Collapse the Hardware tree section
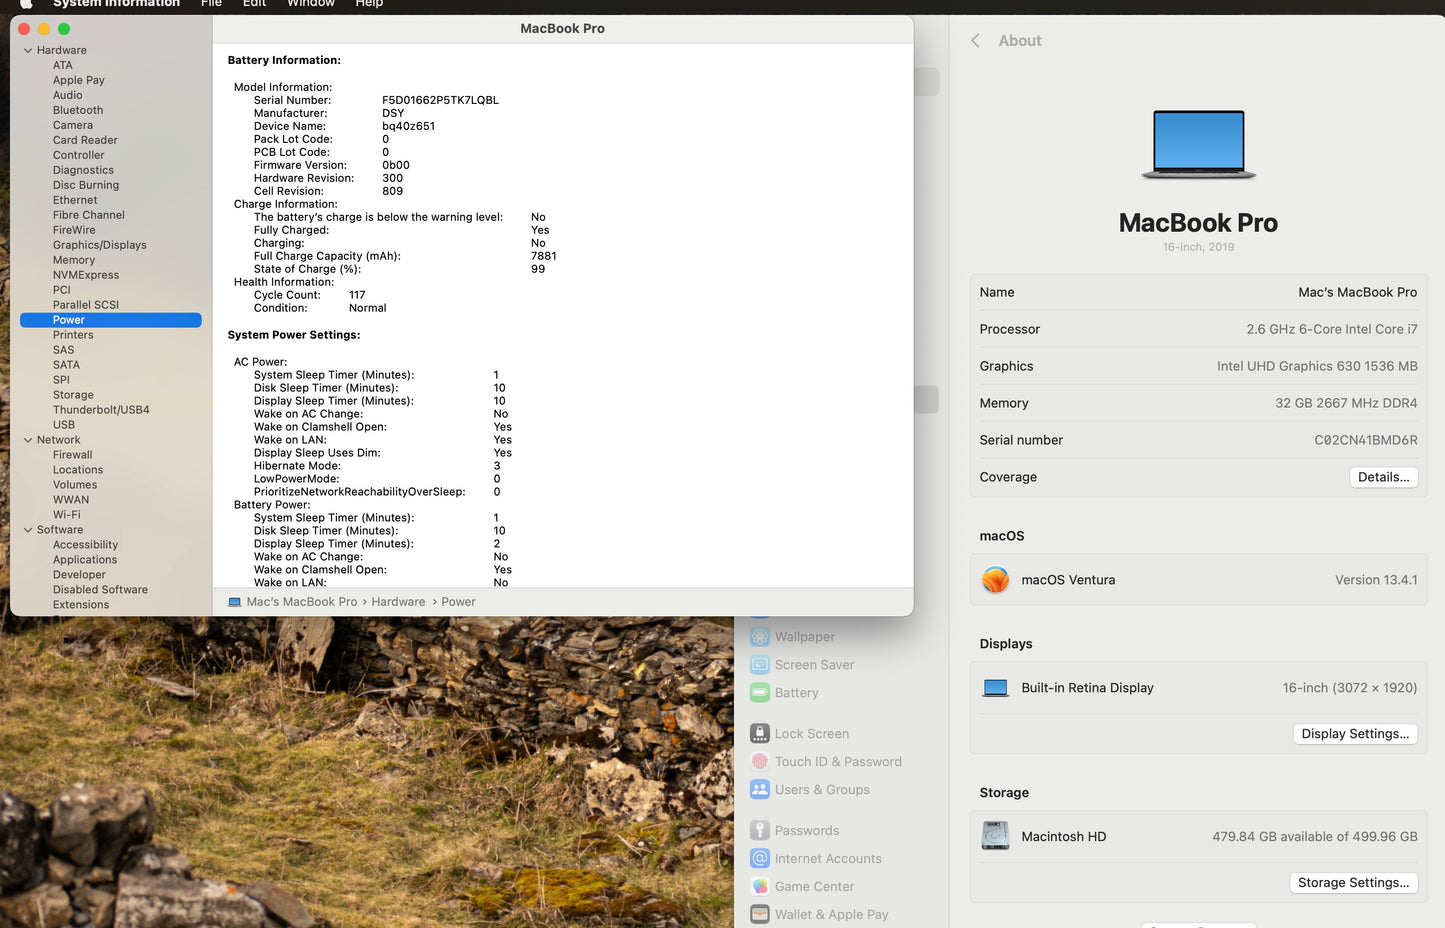This screenshot has height=928, width=1445. coord(28,50)
